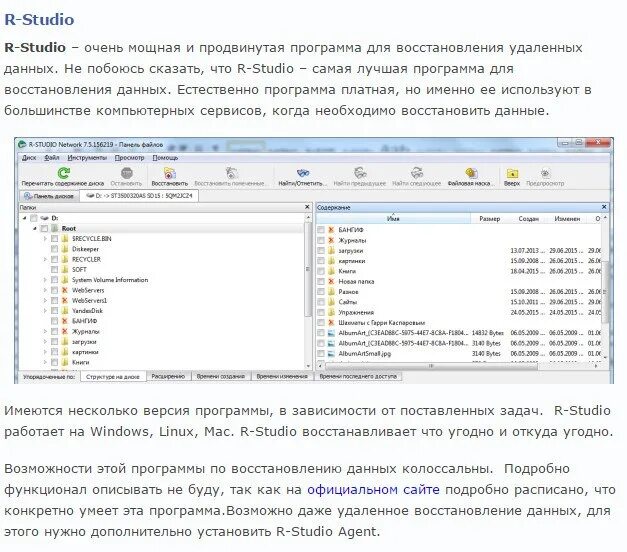Click the Имя column header

(393, 219)
